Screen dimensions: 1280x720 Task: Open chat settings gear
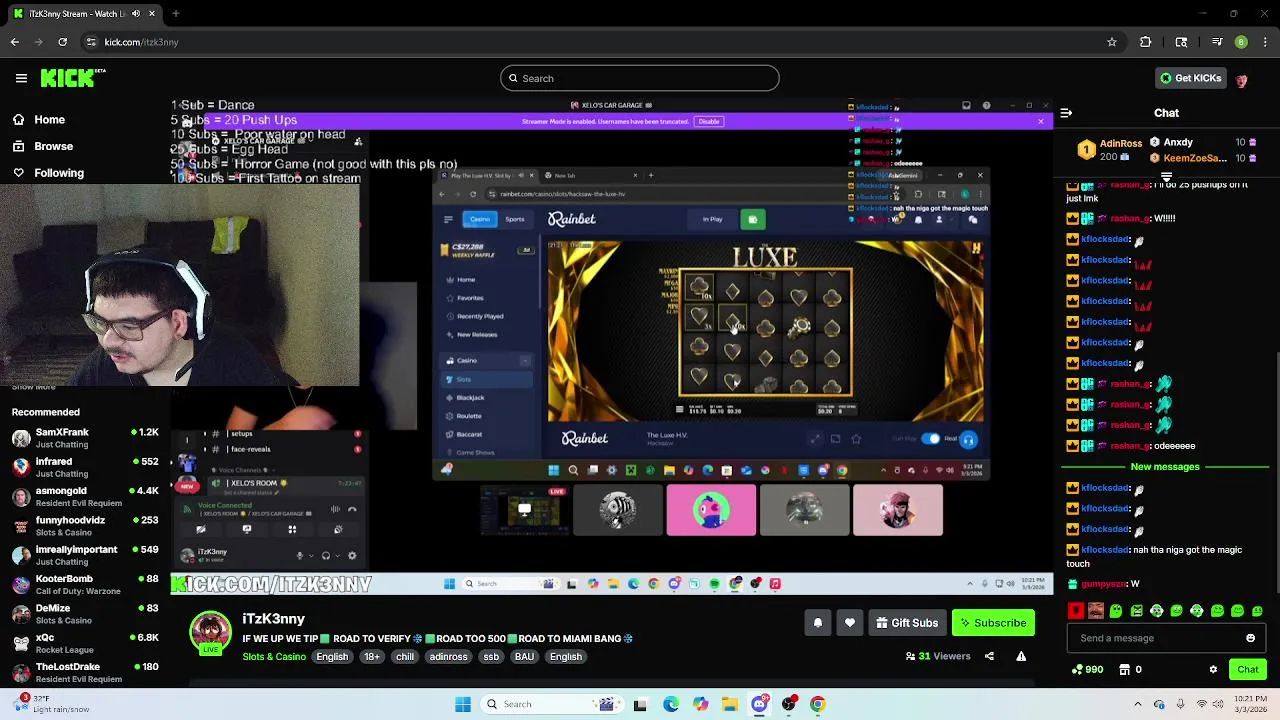1213,669
